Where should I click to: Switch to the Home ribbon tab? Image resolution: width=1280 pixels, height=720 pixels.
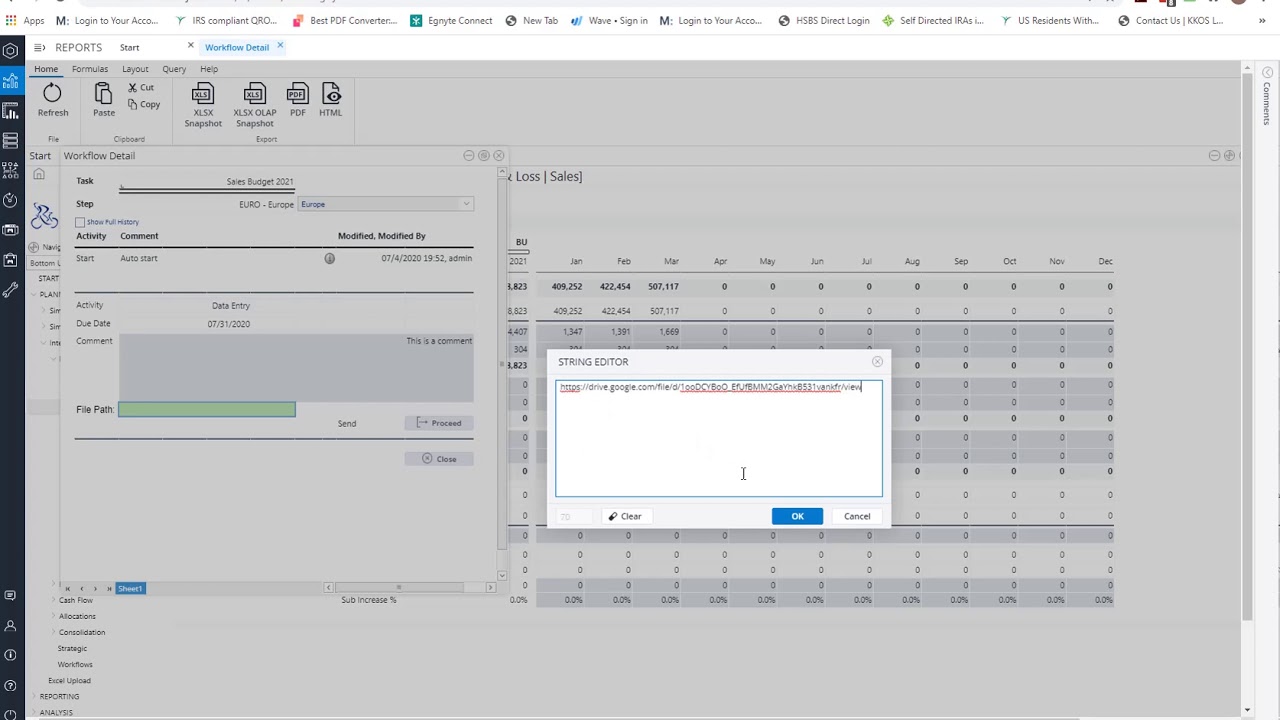click(x=46, y=69)
